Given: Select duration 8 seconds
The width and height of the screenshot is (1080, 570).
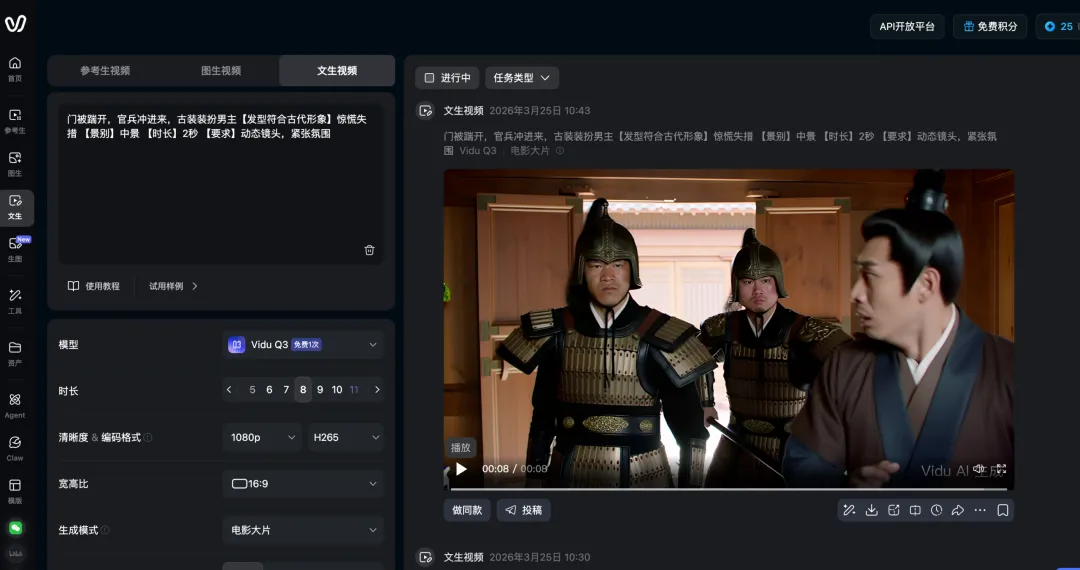Looking at the screenshot, I should pyautogui.click(x=303, y=390).
